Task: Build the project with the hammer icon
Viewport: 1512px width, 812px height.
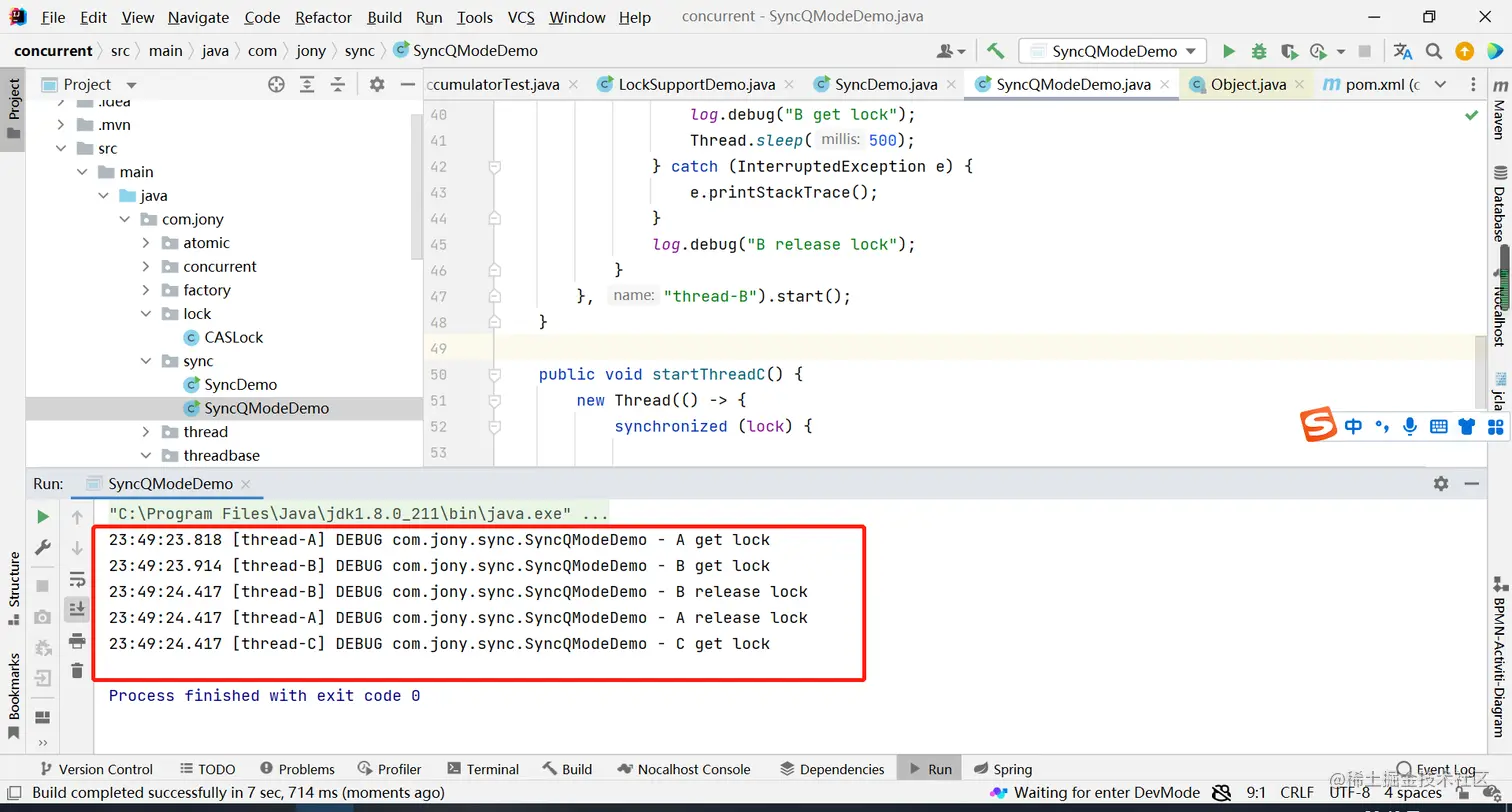Action: (995, 51)
